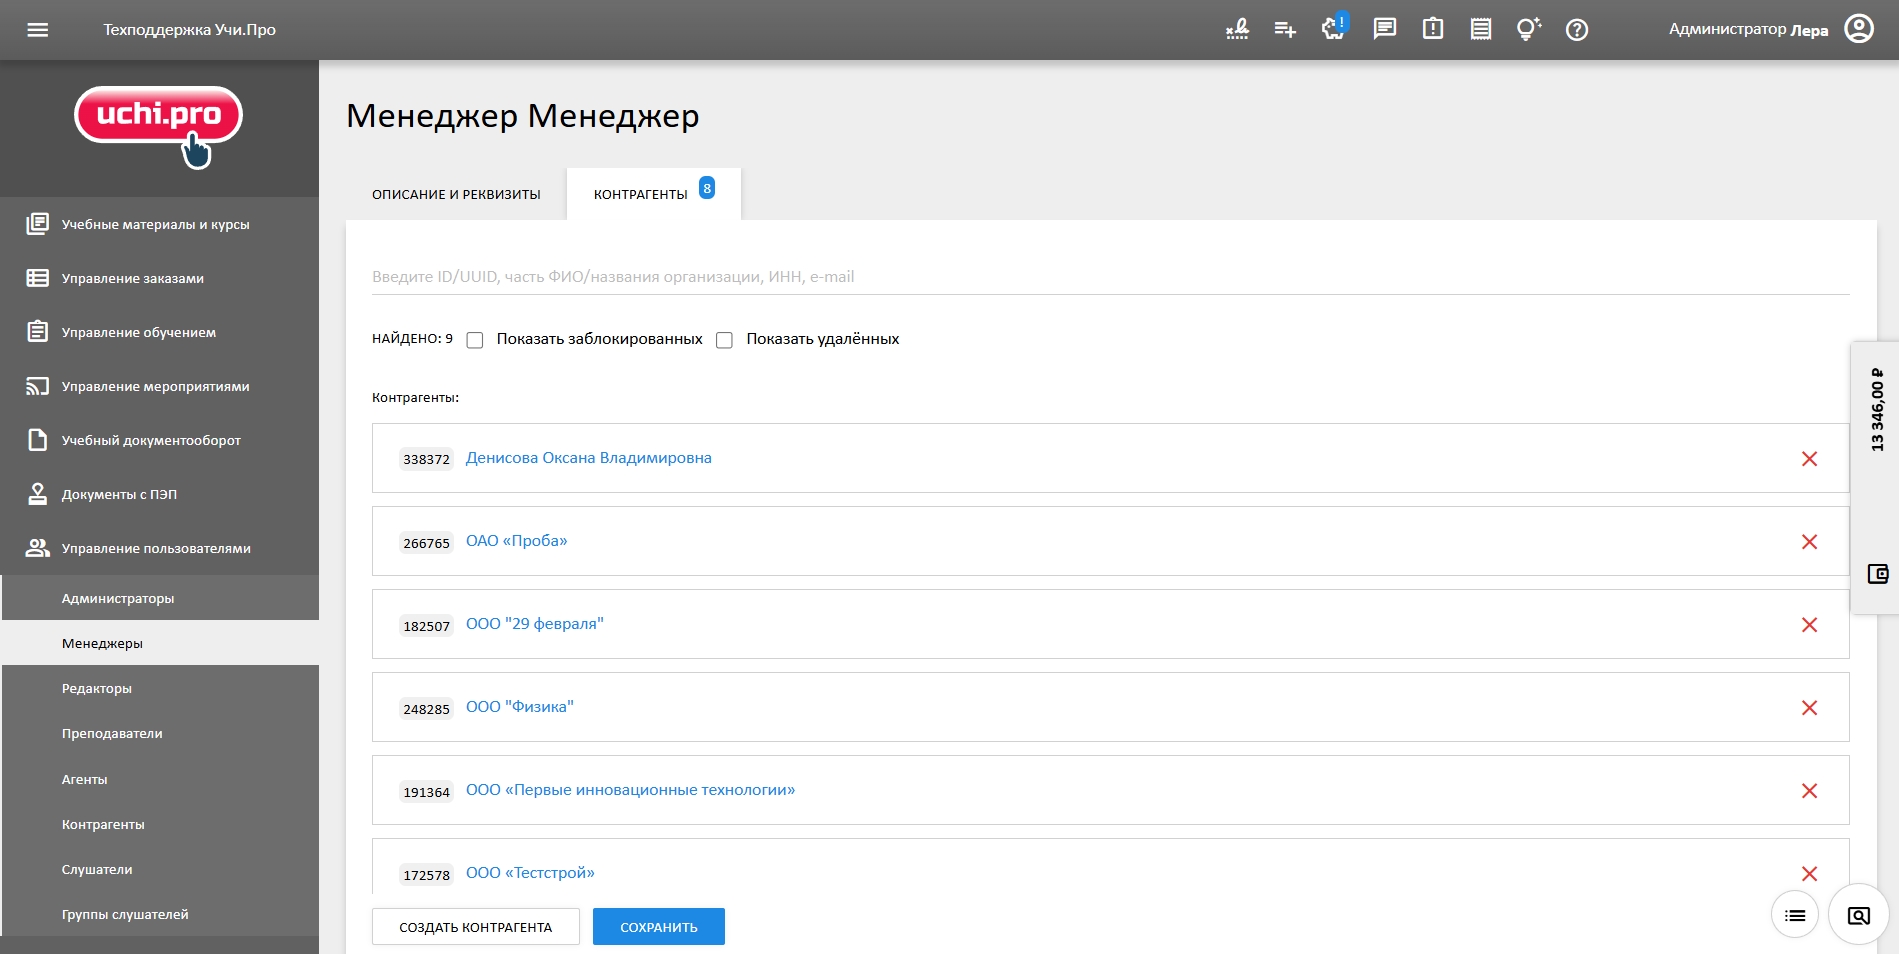Switch to the ОПИСАНИЕ И РЕКВИЗИТЫ tab
Screen dimensions: 1899x954
click(x=455, y=194)
